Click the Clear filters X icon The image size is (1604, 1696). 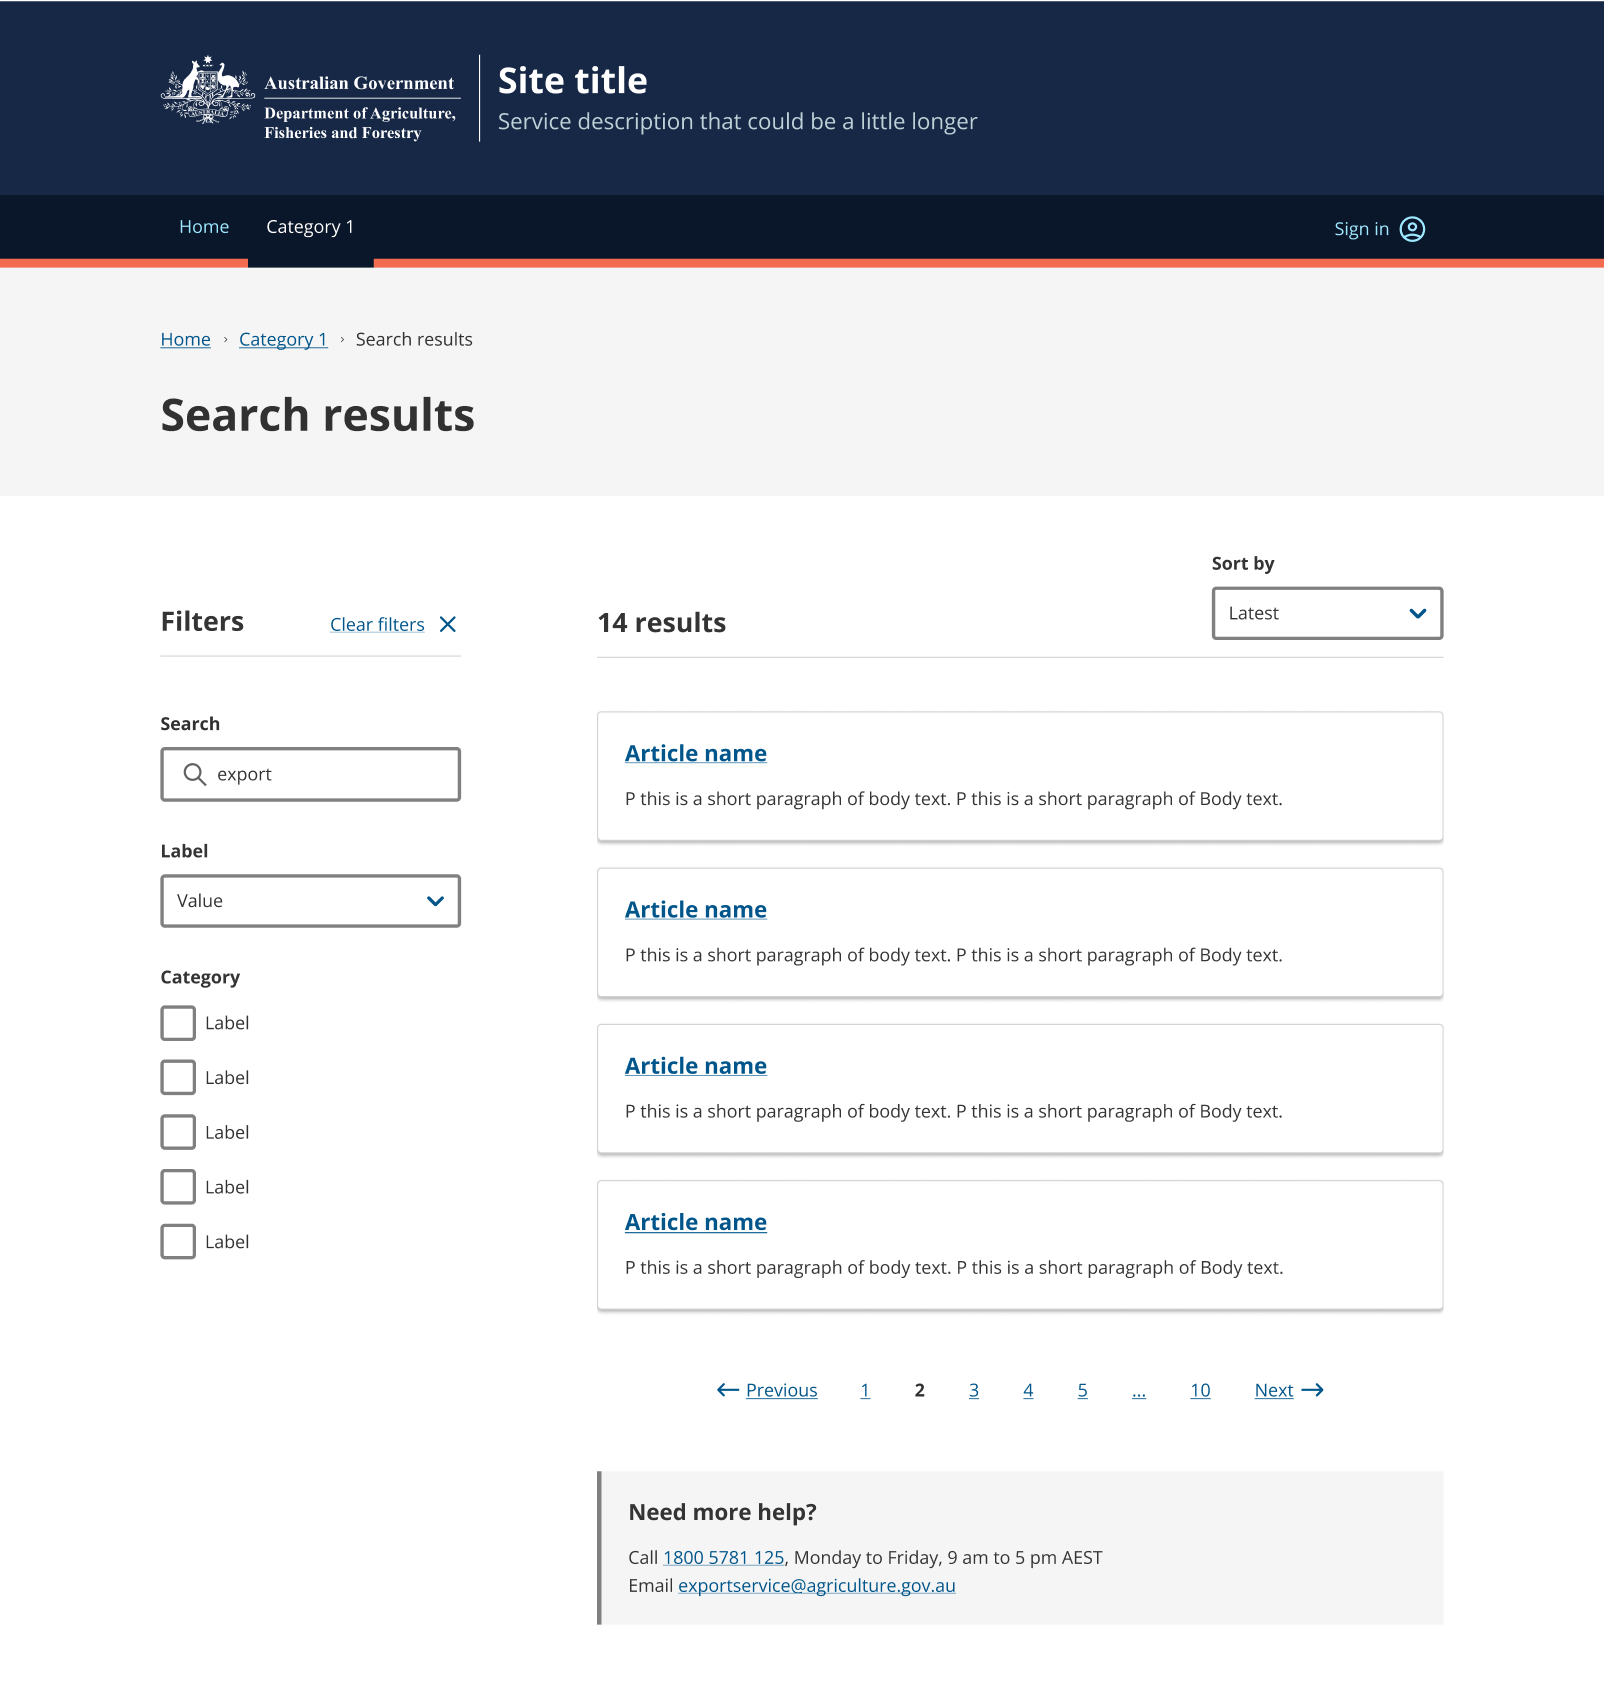pos(448,623)
